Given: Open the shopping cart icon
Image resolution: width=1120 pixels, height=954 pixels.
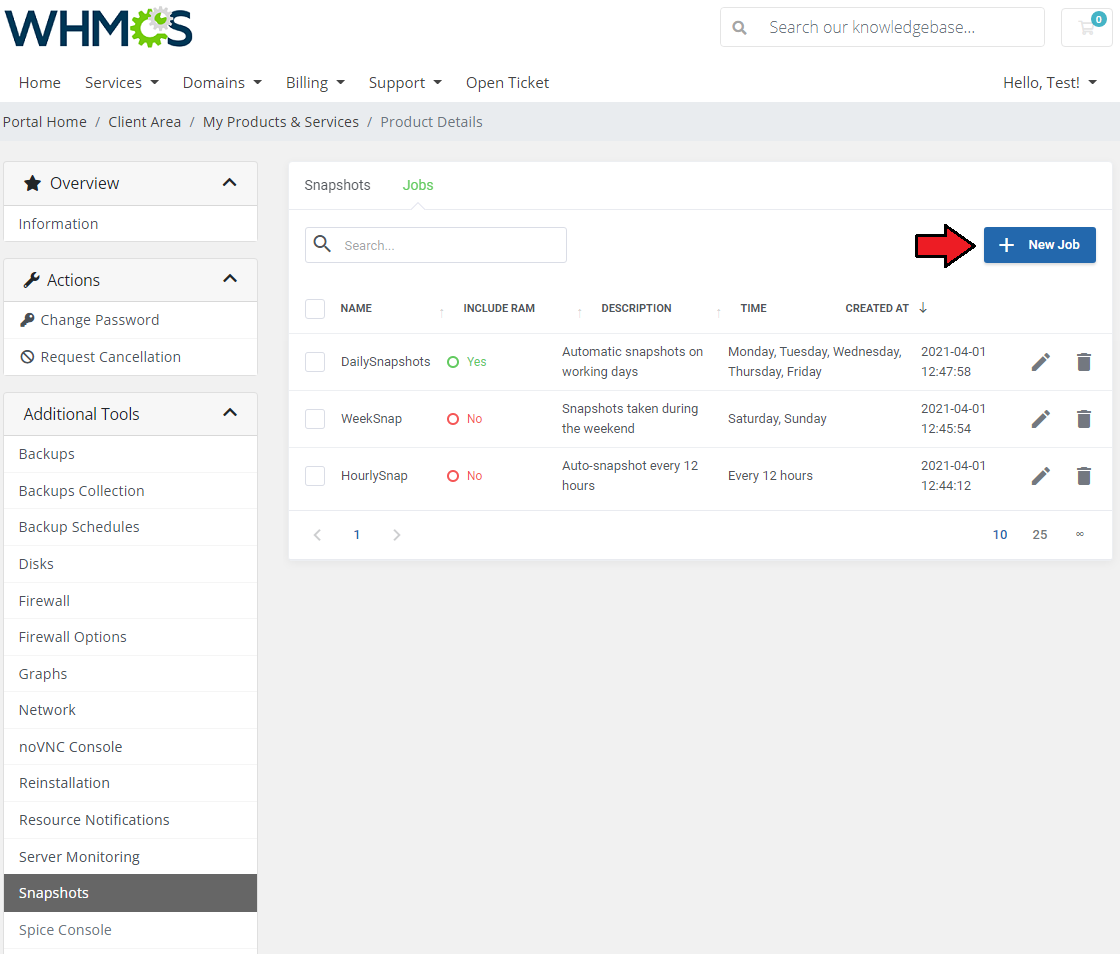Looking at the screenshot, I should 1086,28.
